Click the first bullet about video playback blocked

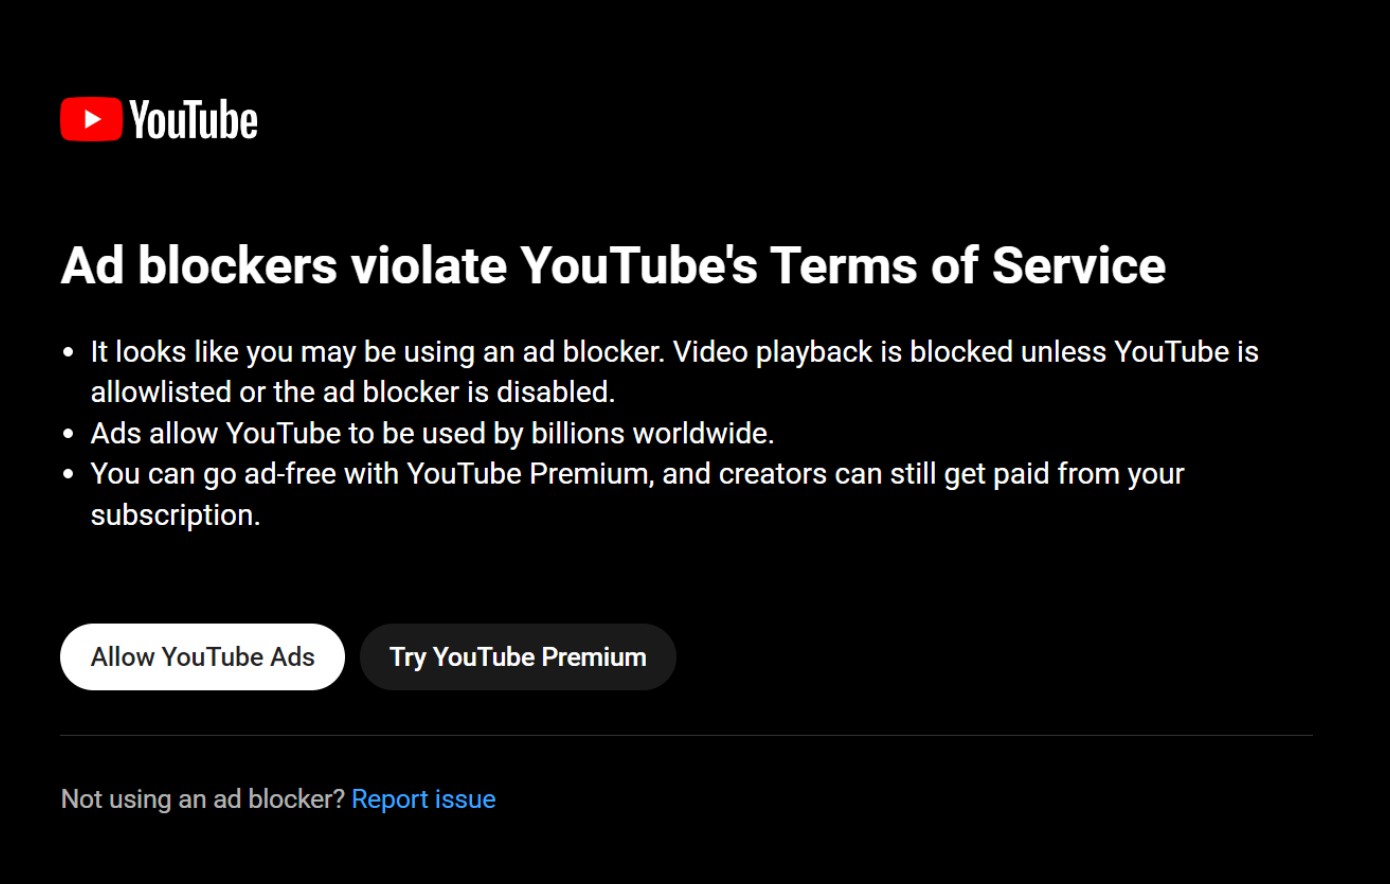click(x=674, y=352)
